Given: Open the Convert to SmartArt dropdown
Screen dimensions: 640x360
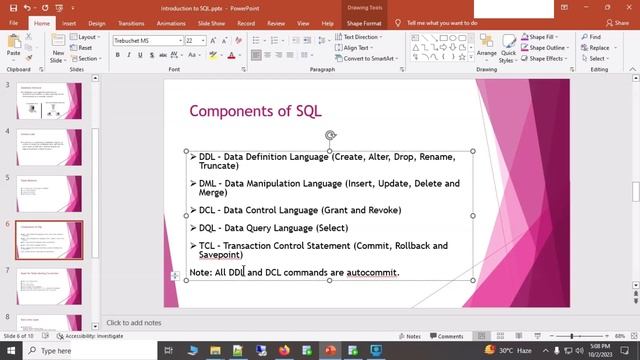Looking at the screenshot, I should click(367, 58).
